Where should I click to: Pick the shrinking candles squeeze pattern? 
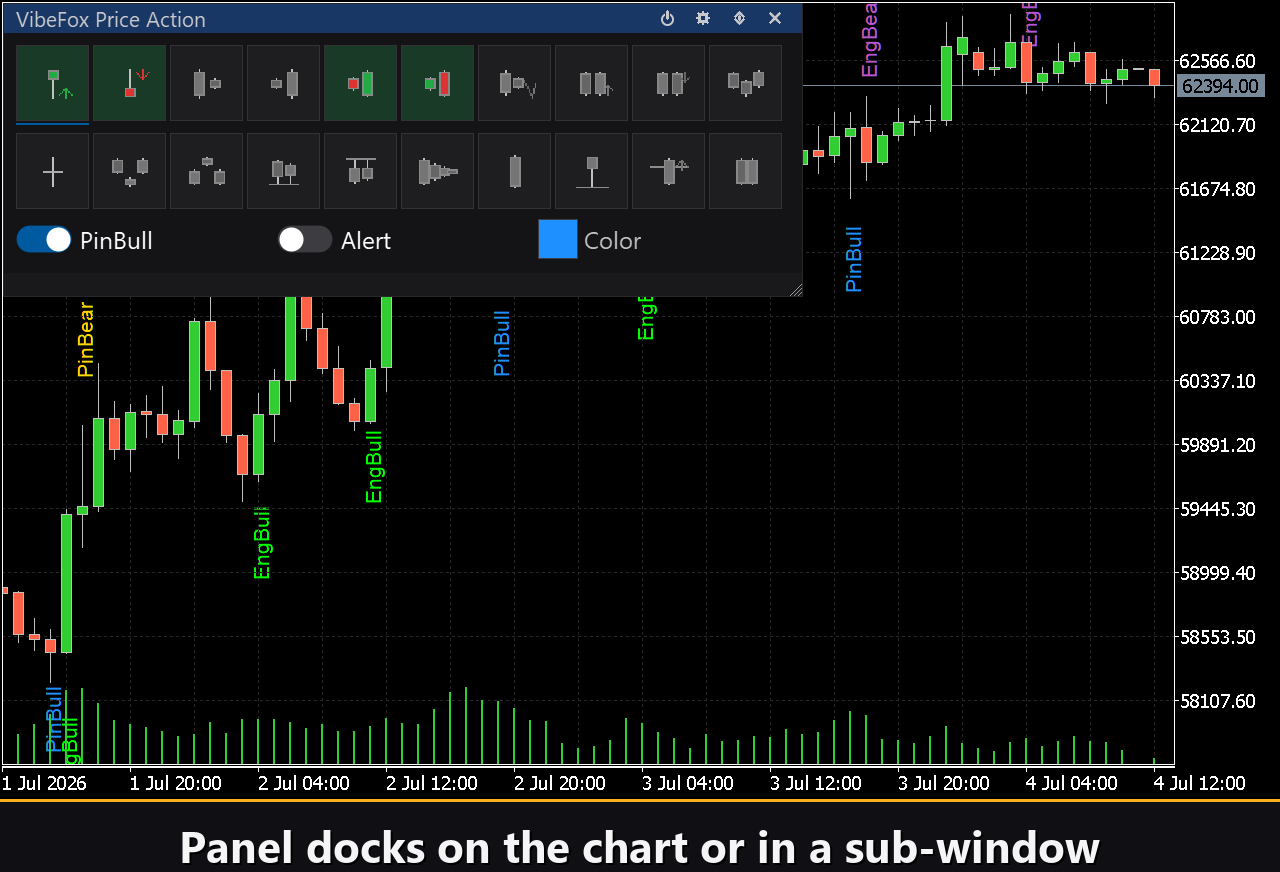[x=438, y=171]
